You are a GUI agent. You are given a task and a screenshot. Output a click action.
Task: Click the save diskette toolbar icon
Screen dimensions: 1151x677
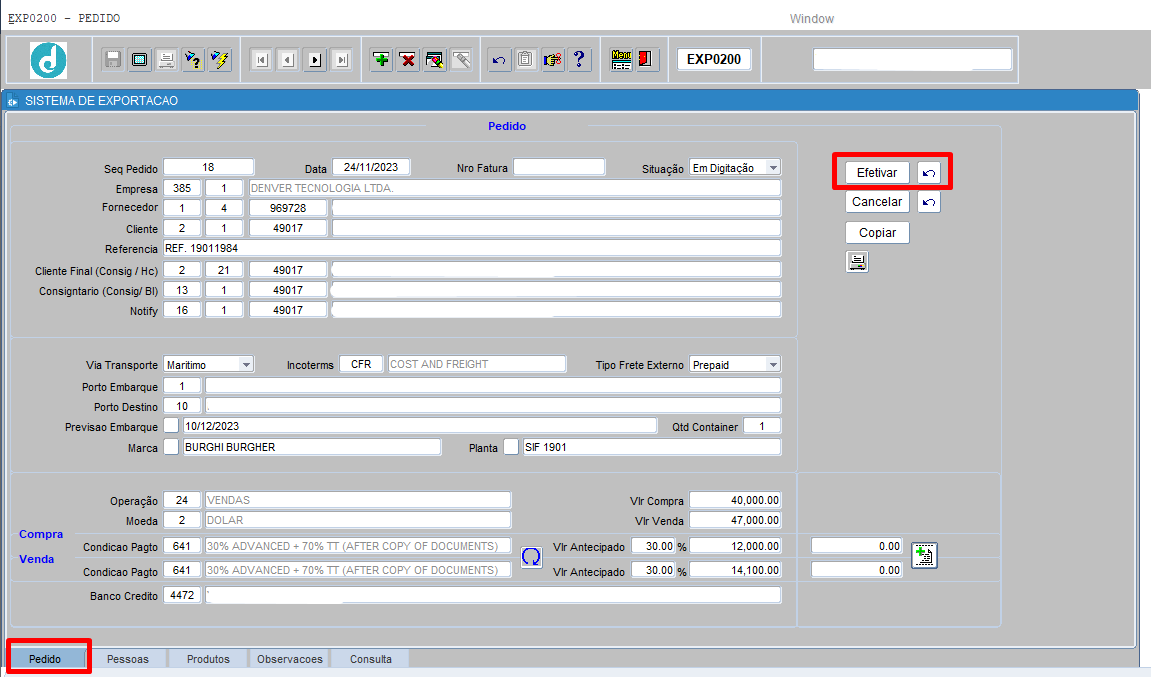coord(112,59)
